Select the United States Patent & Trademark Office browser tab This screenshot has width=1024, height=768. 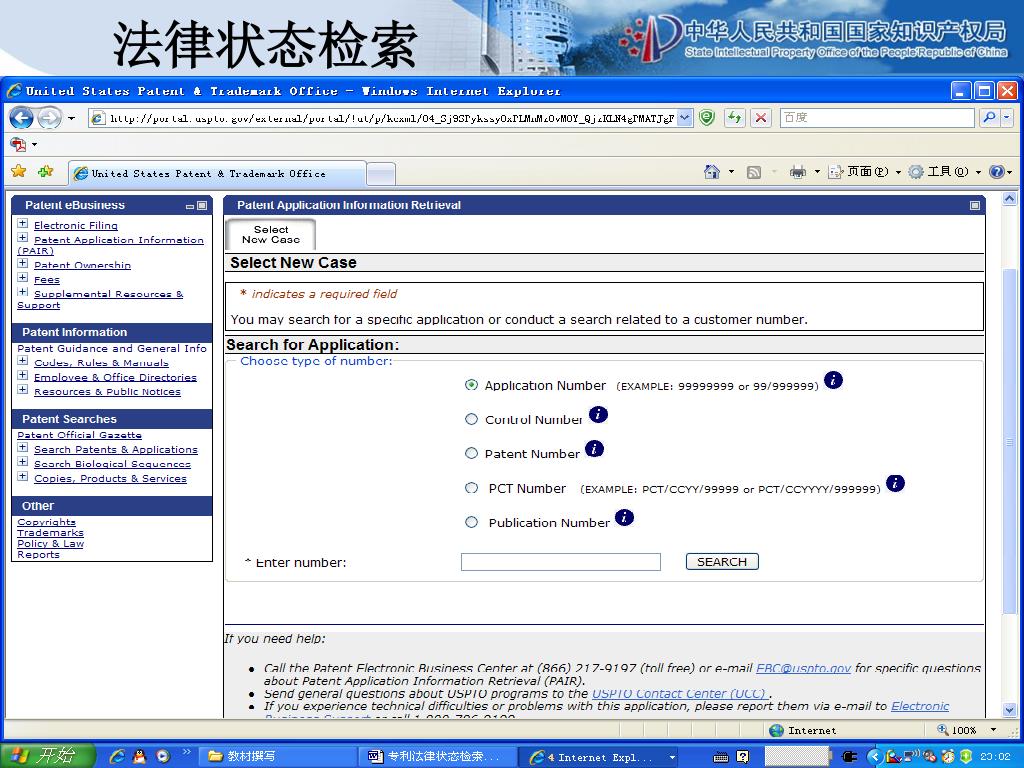(x=217, y=174)
